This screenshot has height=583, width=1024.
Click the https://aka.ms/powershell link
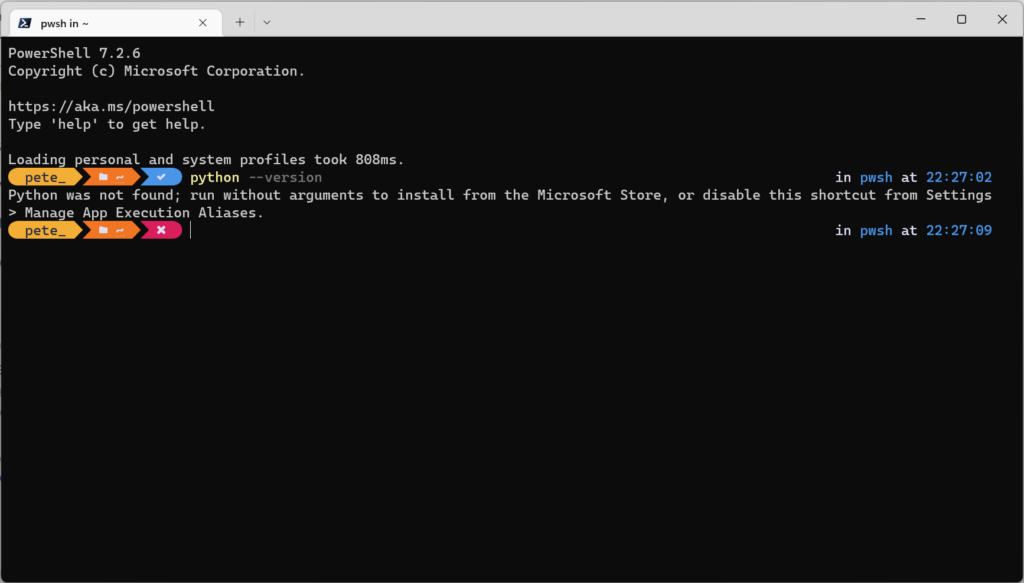111,106
